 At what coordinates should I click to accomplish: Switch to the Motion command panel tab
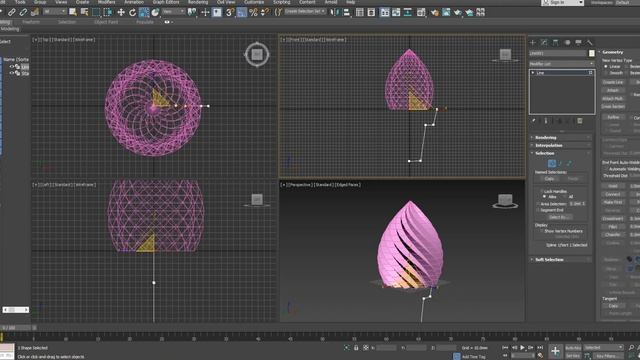(x=567, y=42)
